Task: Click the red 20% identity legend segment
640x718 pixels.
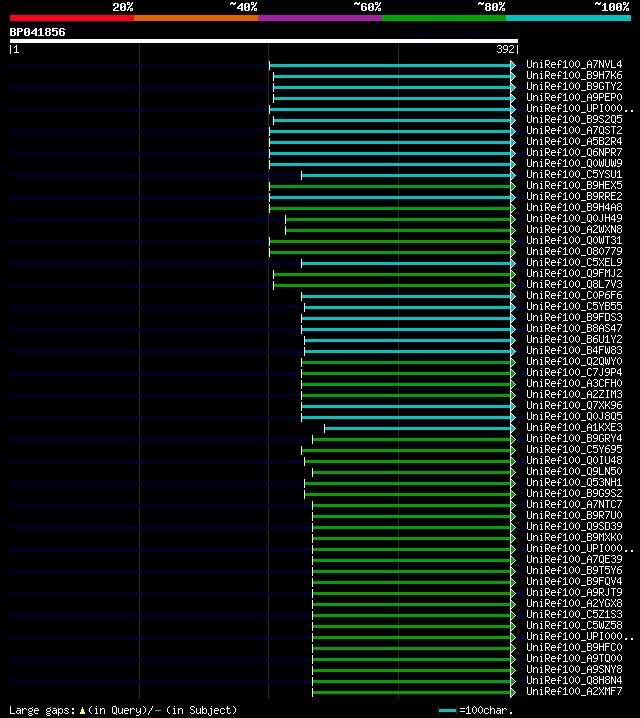Action: pyautogui.click(x=72, y=18)
